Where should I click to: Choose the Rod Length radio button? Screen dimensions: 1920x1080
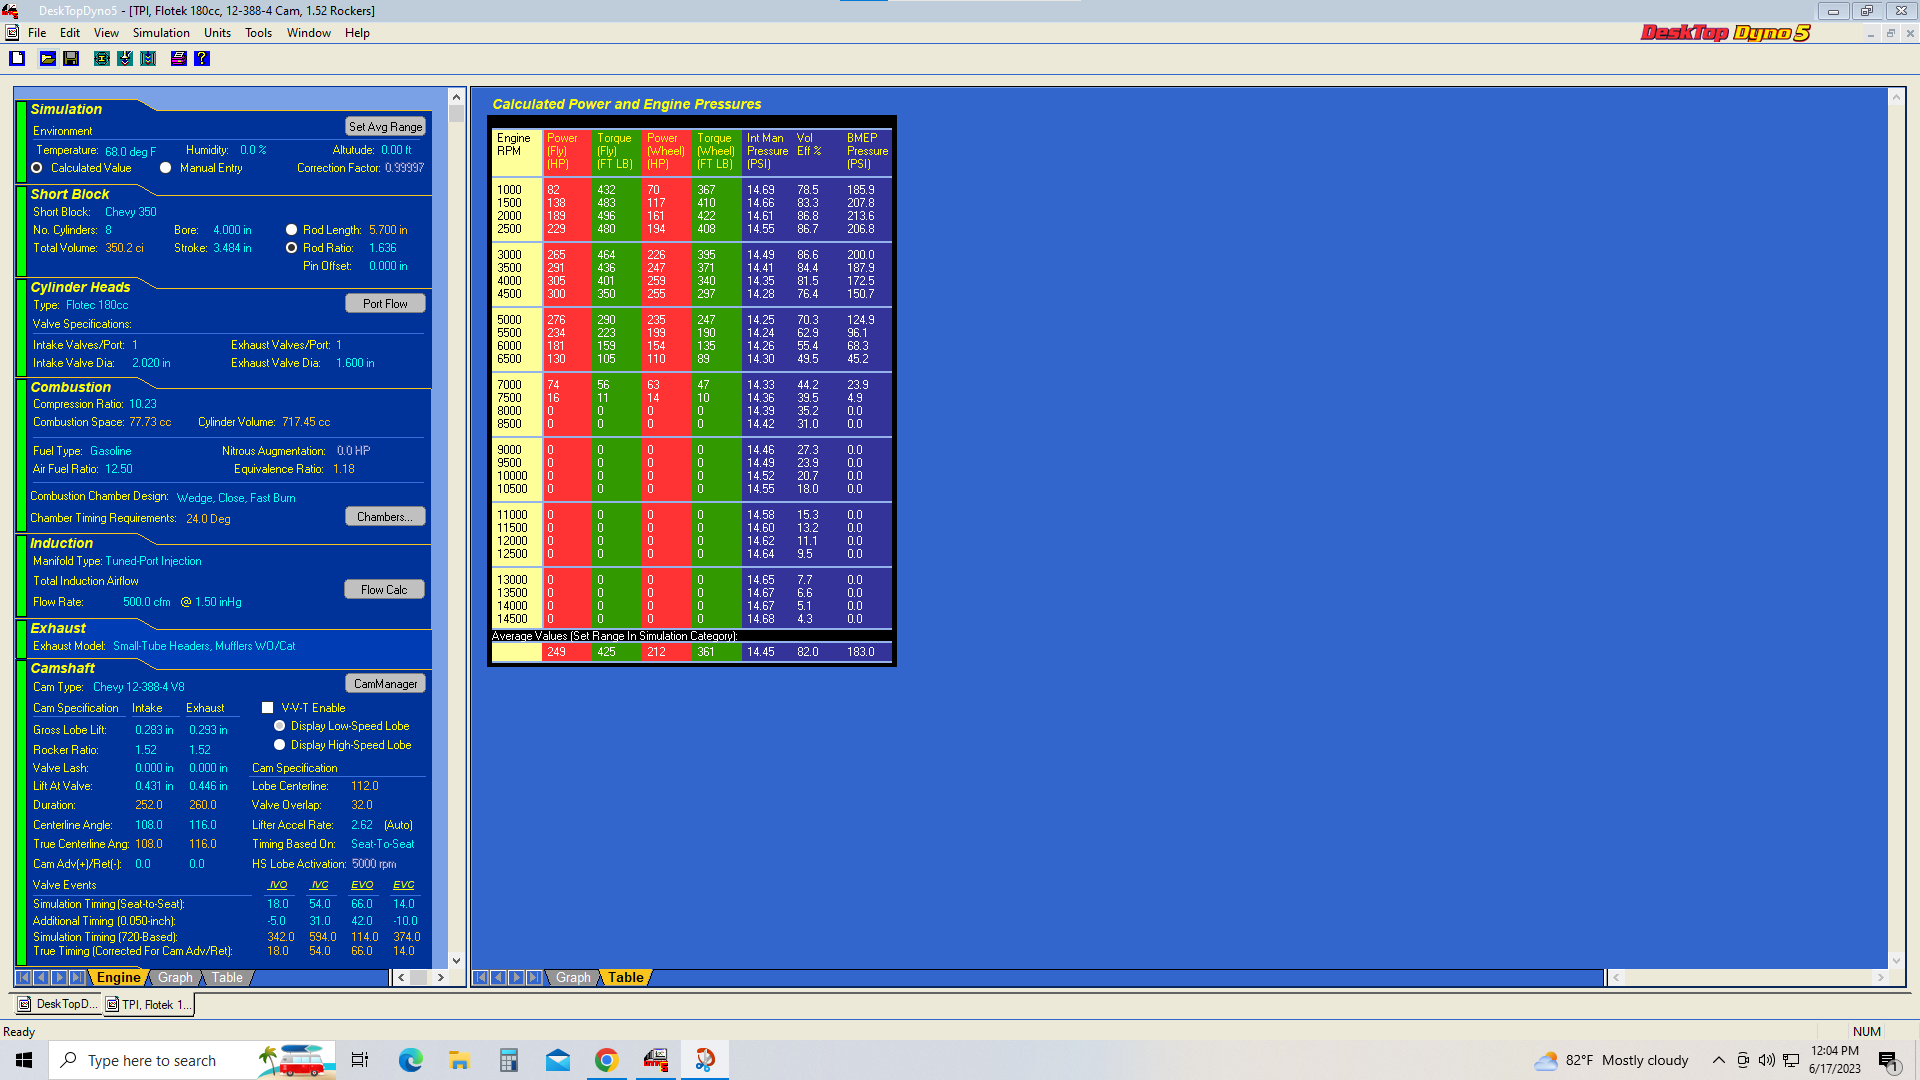[x=292, y=230]
